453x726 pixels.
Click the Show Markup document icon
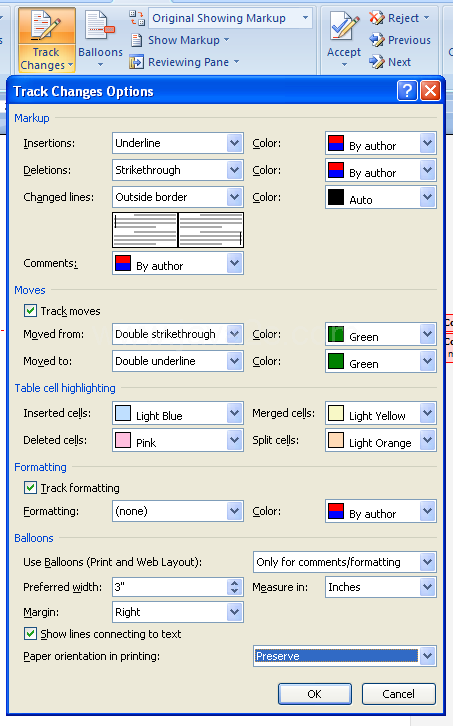(136, 40)
